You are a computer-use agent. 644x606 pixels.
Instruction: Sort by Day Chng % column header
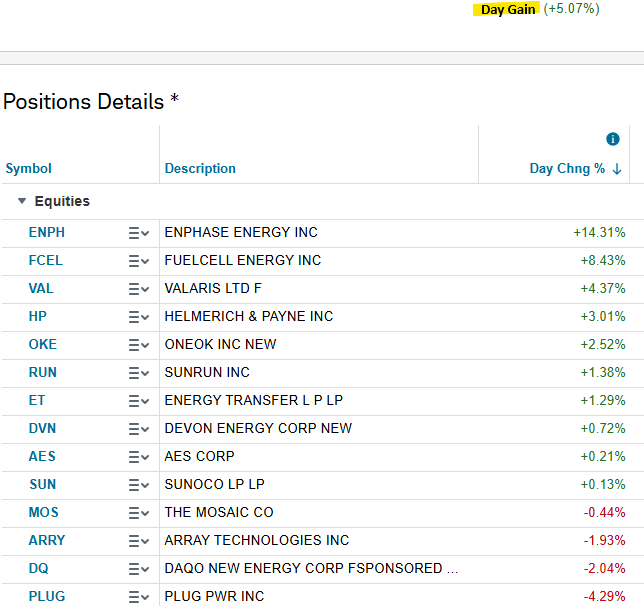tap(567, 168)
